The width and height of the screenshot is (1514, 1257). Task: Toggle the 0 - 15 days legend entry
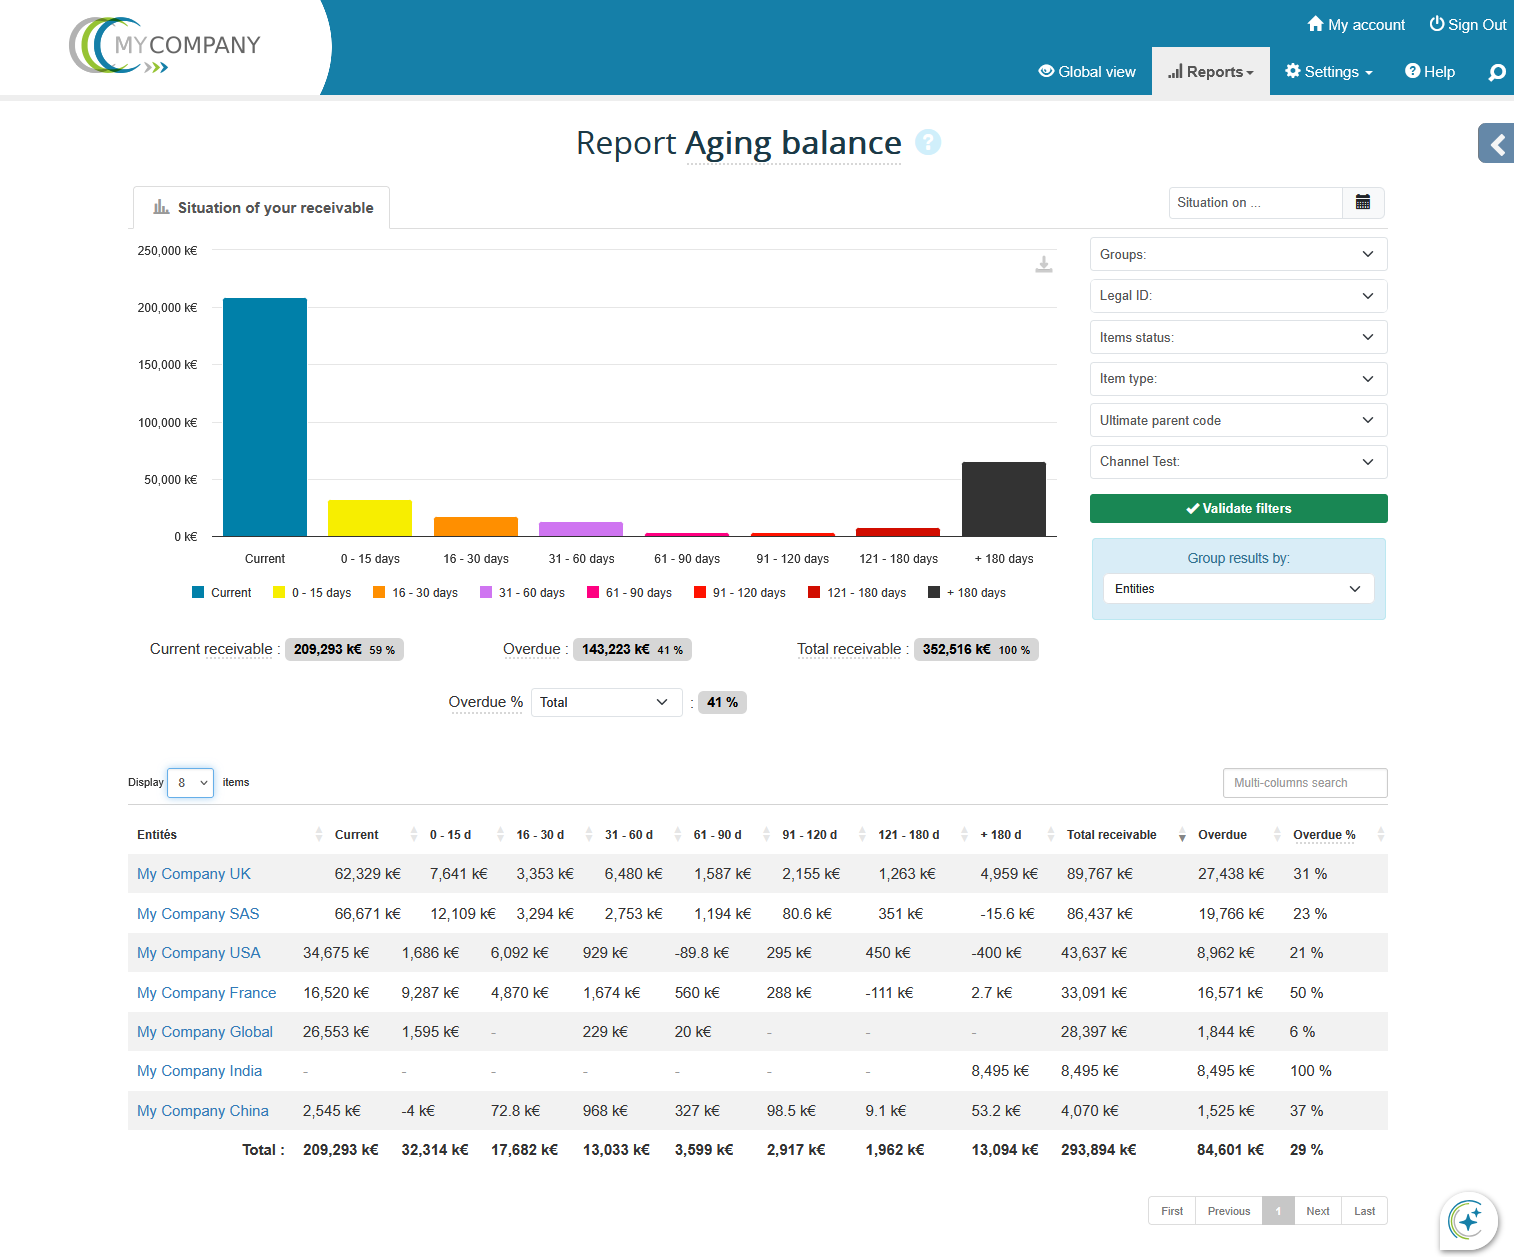[x=312, y=593]
